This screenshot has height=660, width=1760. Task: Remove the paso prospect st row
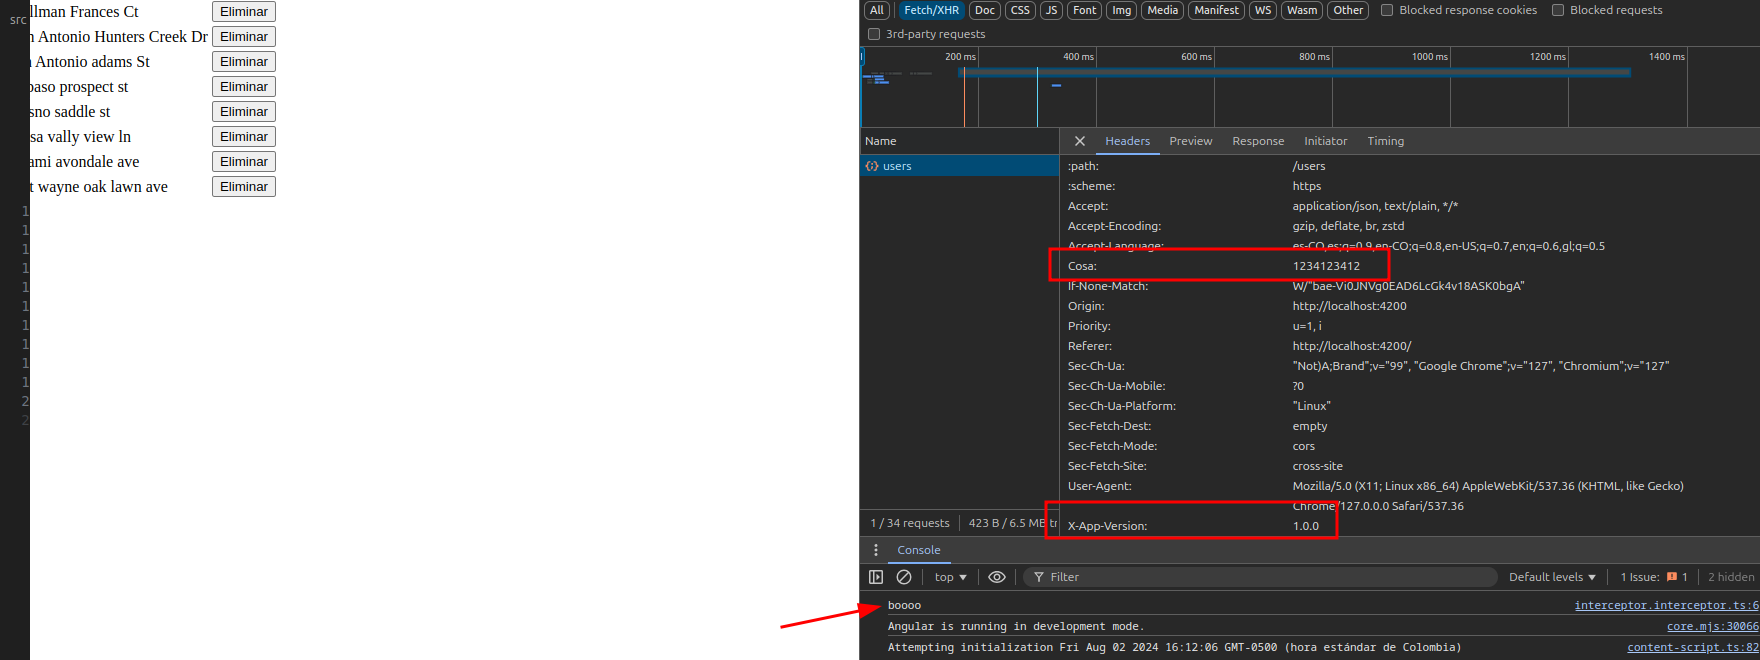point(244,86)
